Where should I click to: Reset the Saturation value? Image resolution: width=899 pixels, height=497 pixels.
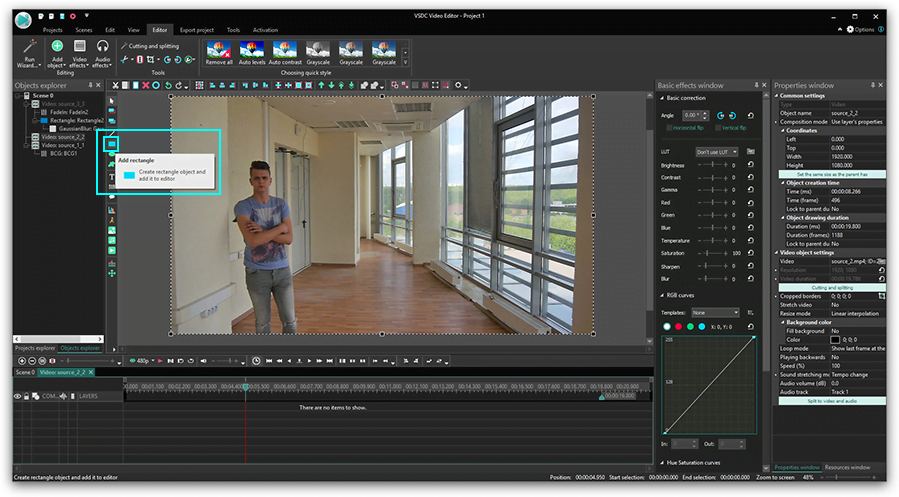click(x=751, y=253)
